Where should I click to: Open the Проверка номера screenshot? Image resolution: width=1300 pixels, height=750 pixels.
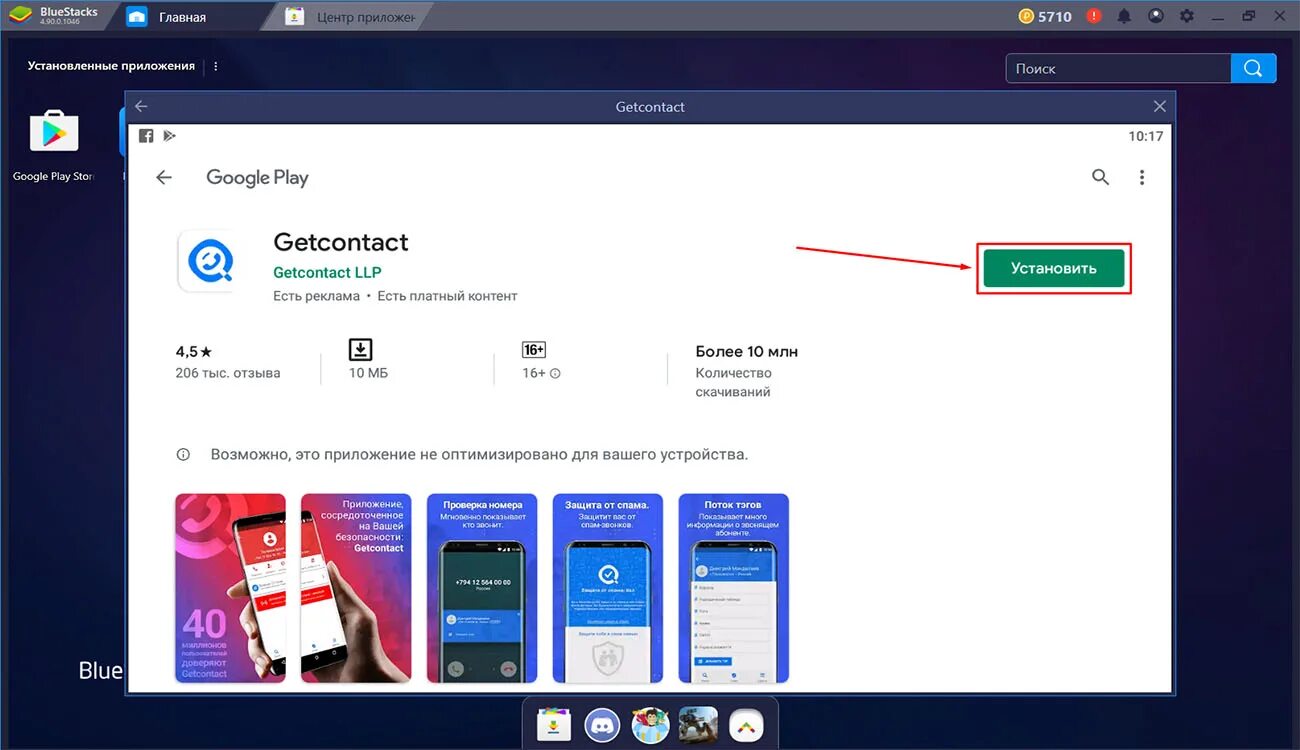(x=482, y=588)
